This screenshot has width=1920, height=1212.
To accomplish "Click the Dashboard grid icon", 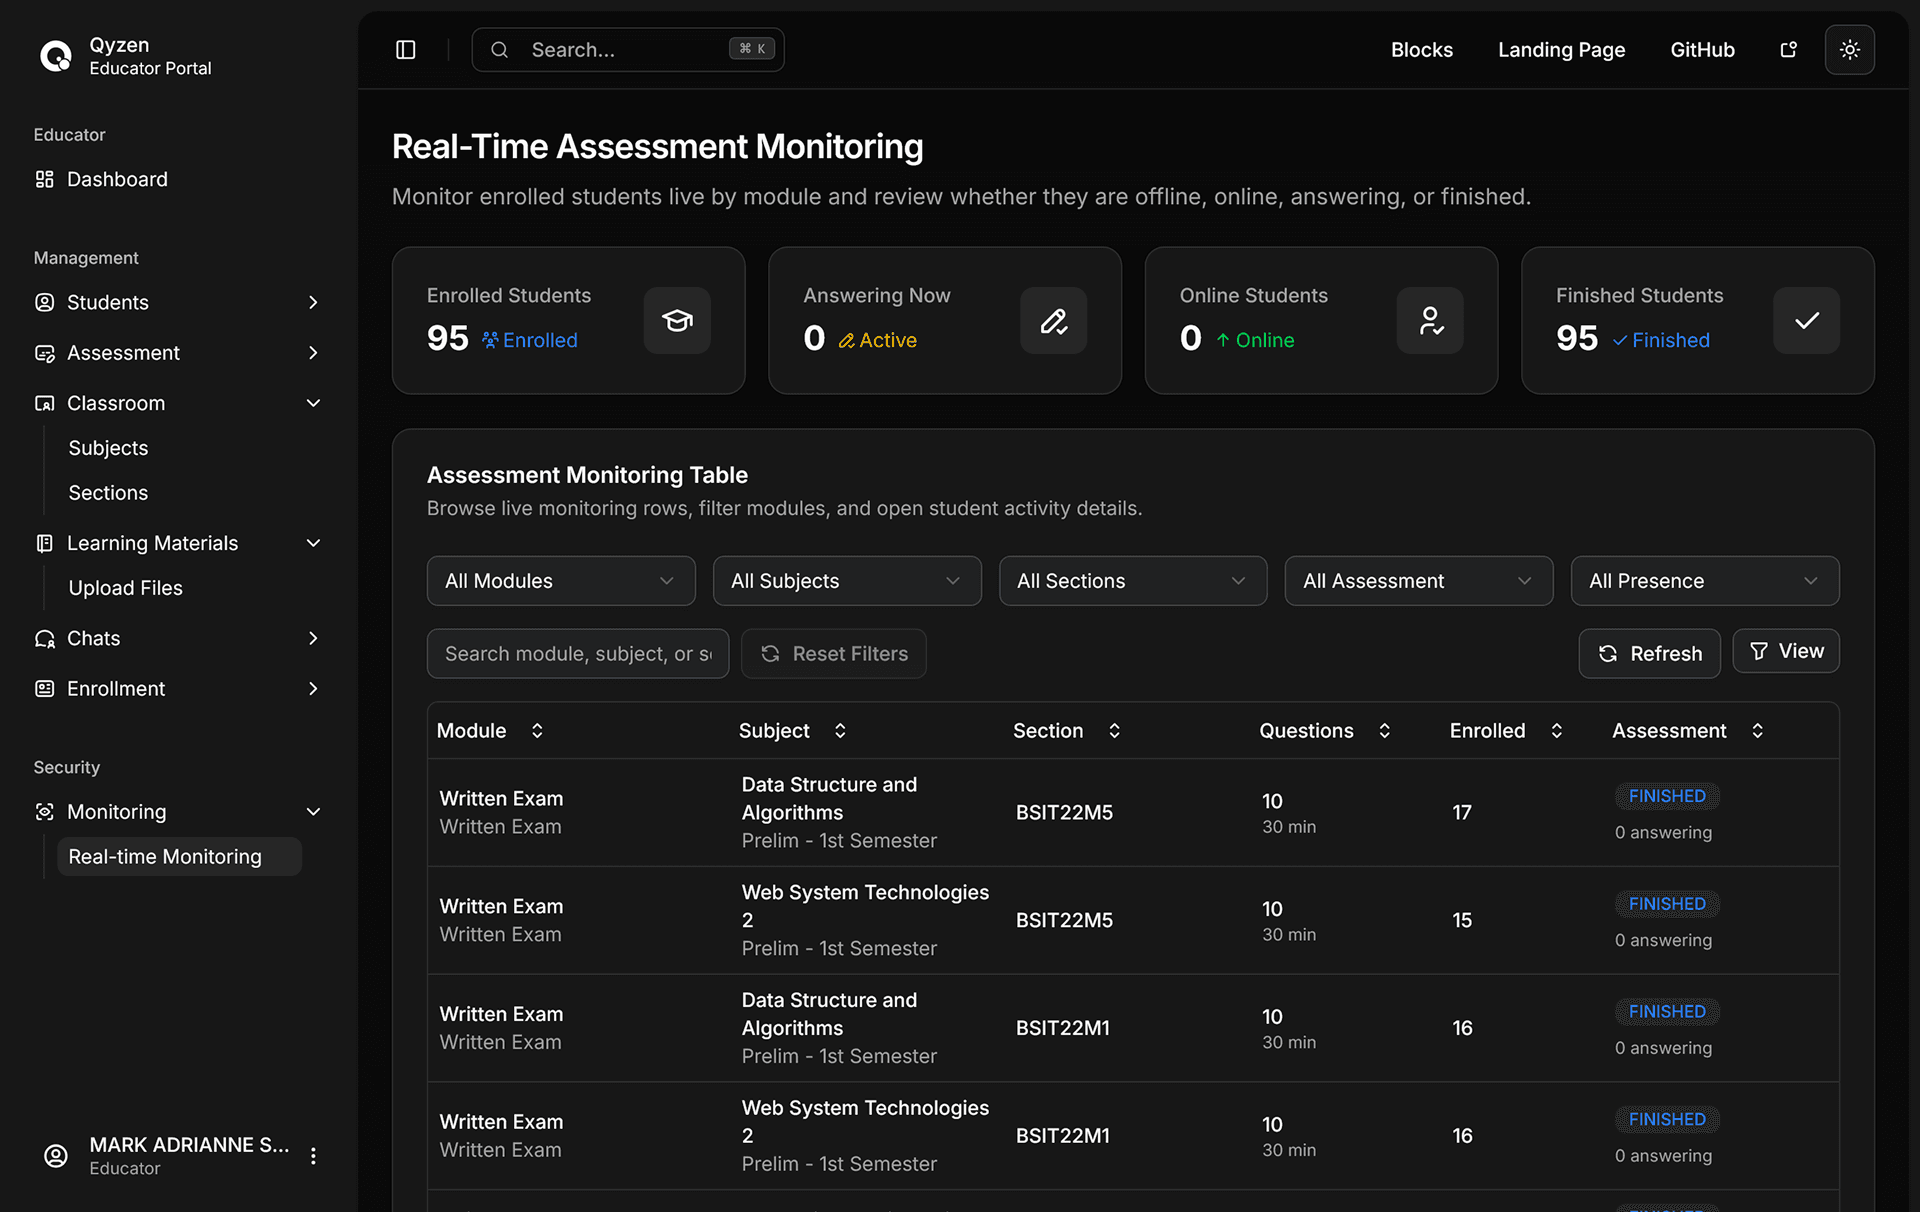I will tap(45, 179).
